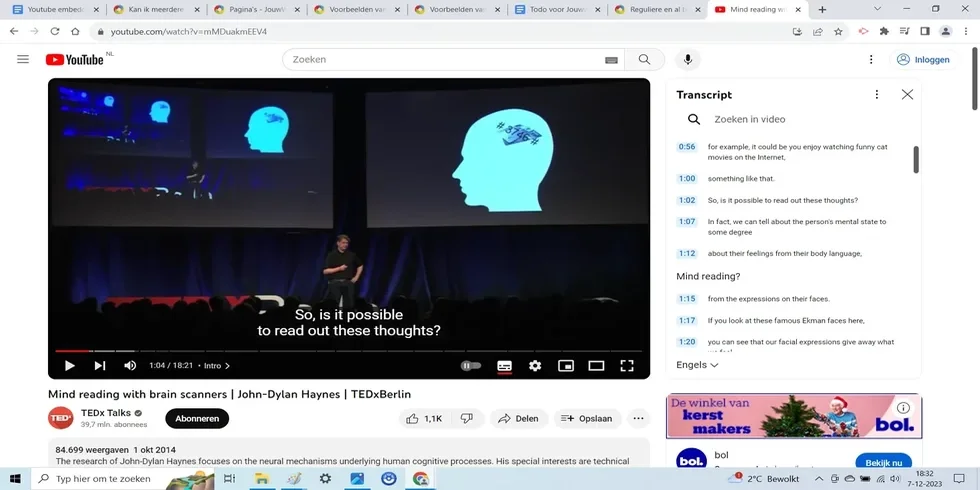Save the video with Opslaan
980x490 pixels.
click(586, 419)
